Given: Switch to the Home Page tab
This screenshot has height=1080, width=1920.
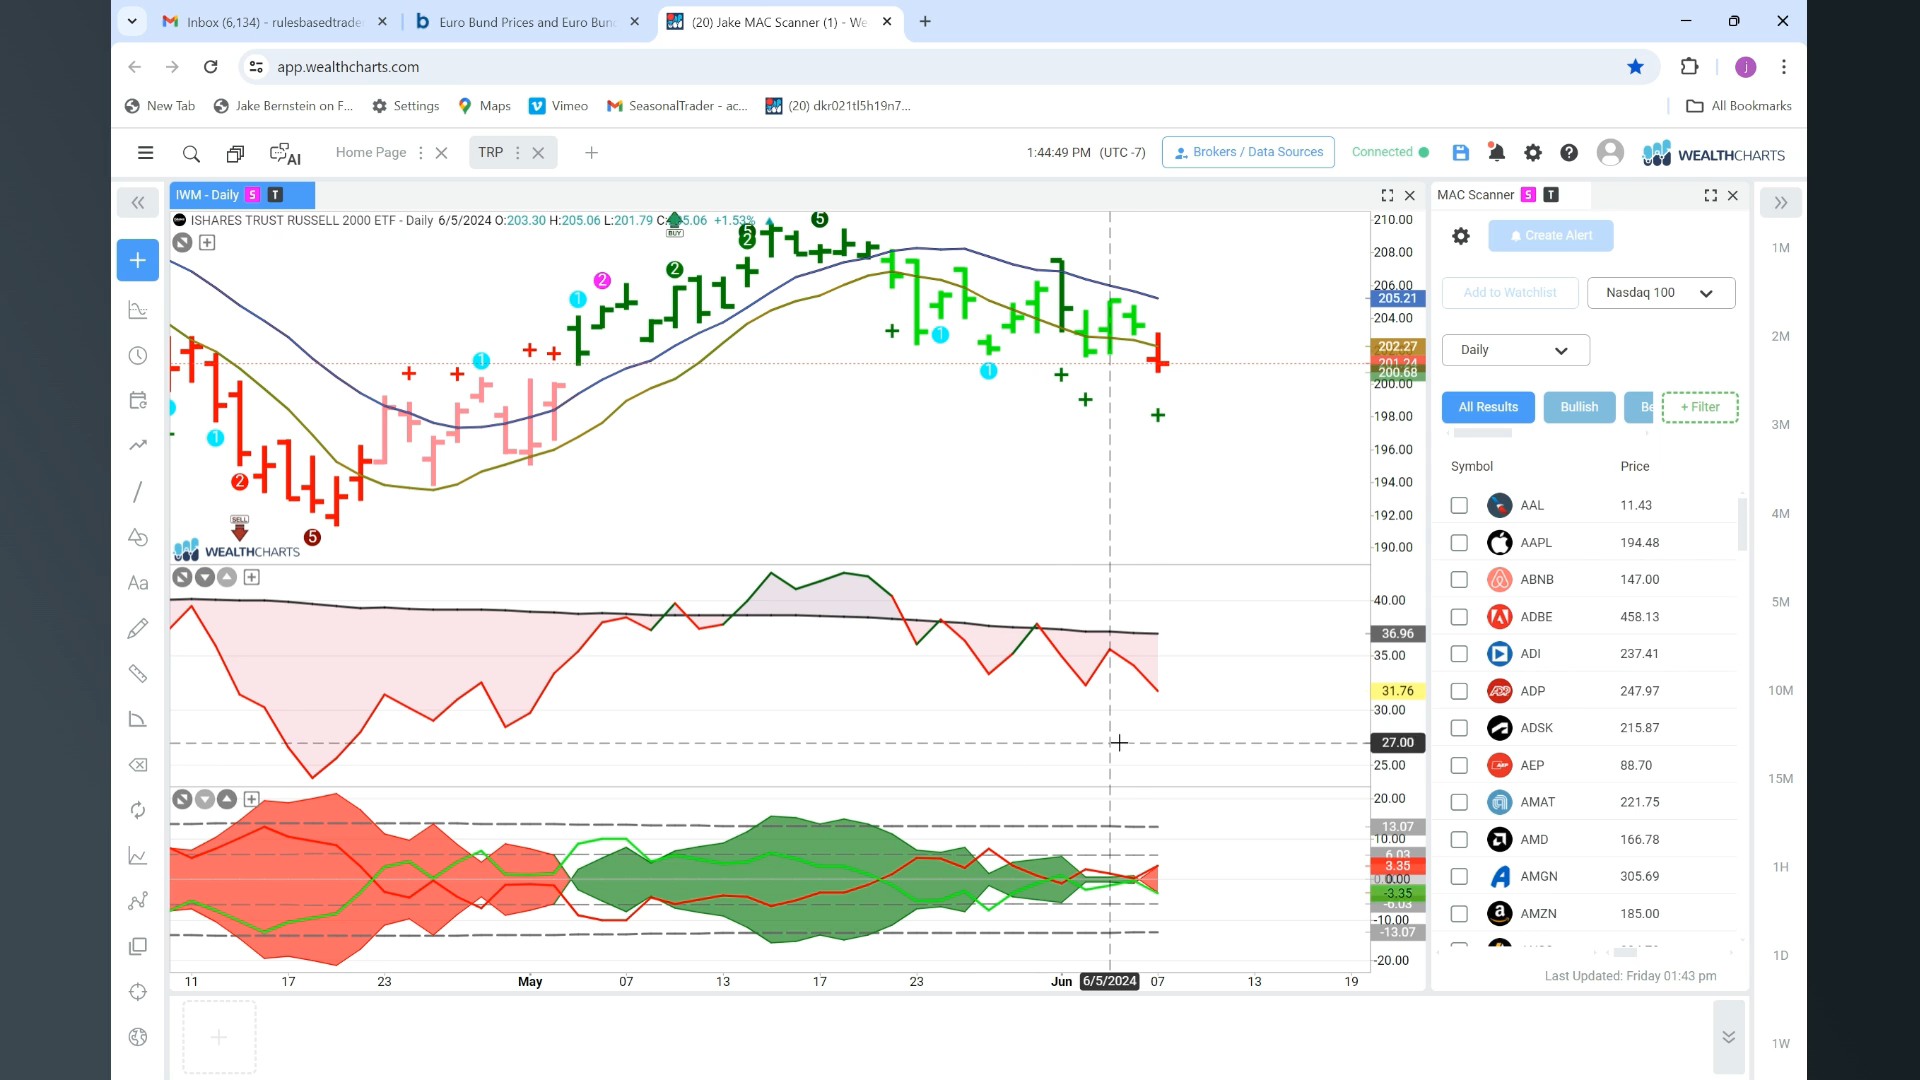Looking at the screenshot, I should click(x=370, y=152).
